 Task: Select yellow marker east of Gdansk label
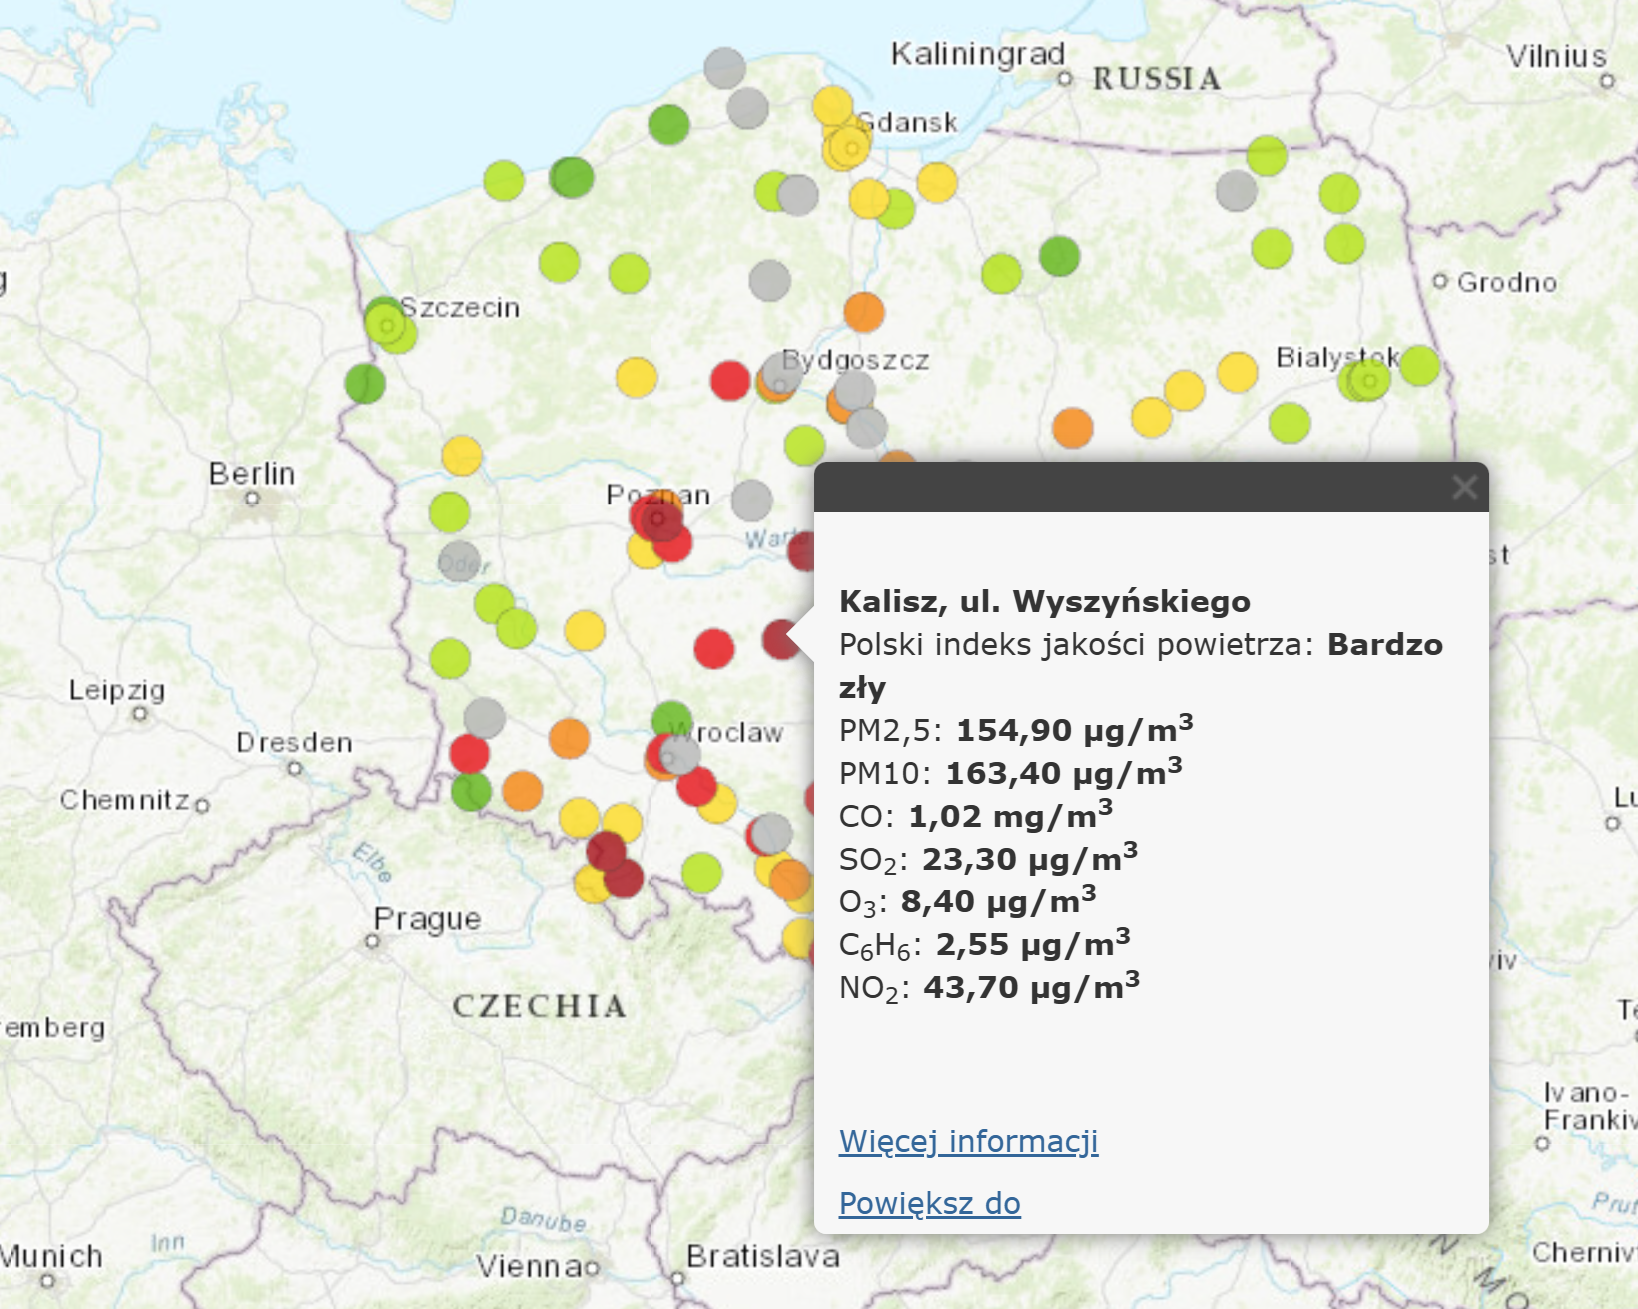[x=937, y=183]
